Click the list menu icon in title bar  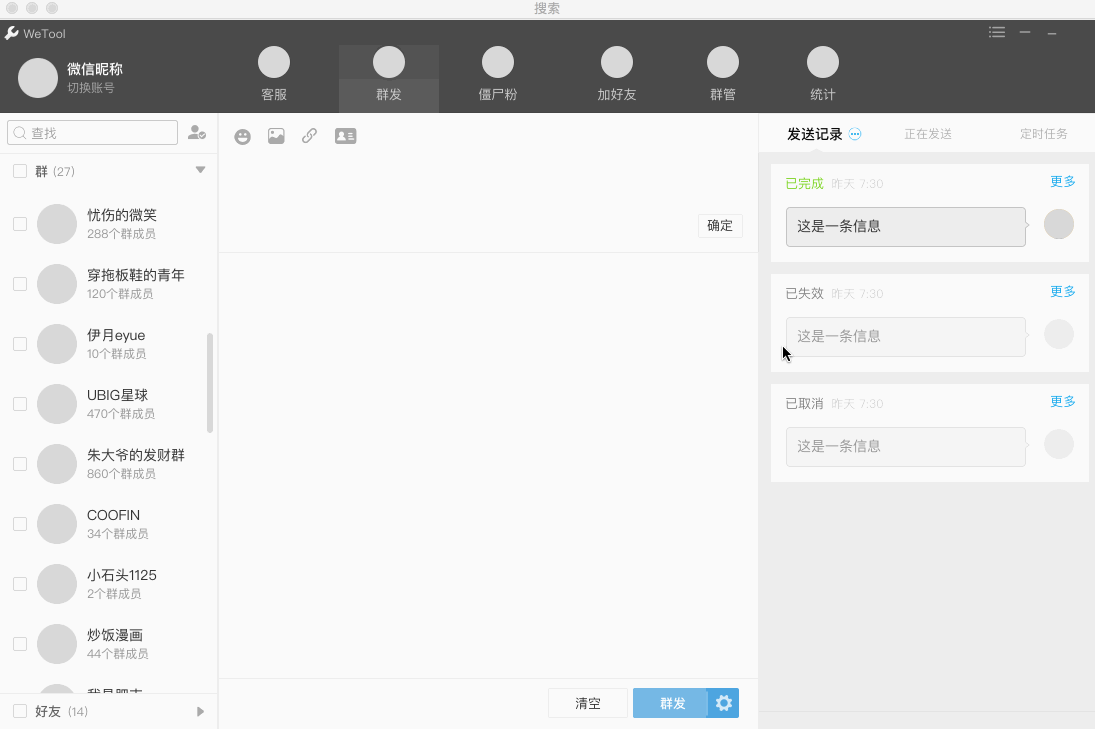[997, 32]
